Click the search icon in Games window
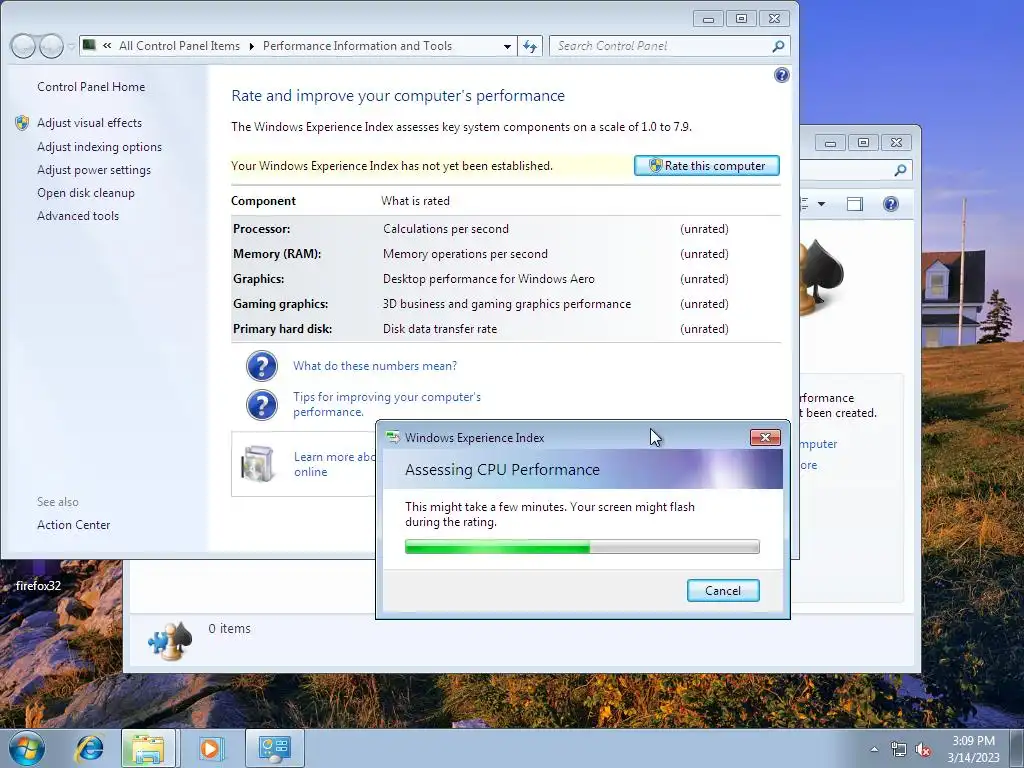The width and height of the screenshot is (1024, 768). pos(901,170)
